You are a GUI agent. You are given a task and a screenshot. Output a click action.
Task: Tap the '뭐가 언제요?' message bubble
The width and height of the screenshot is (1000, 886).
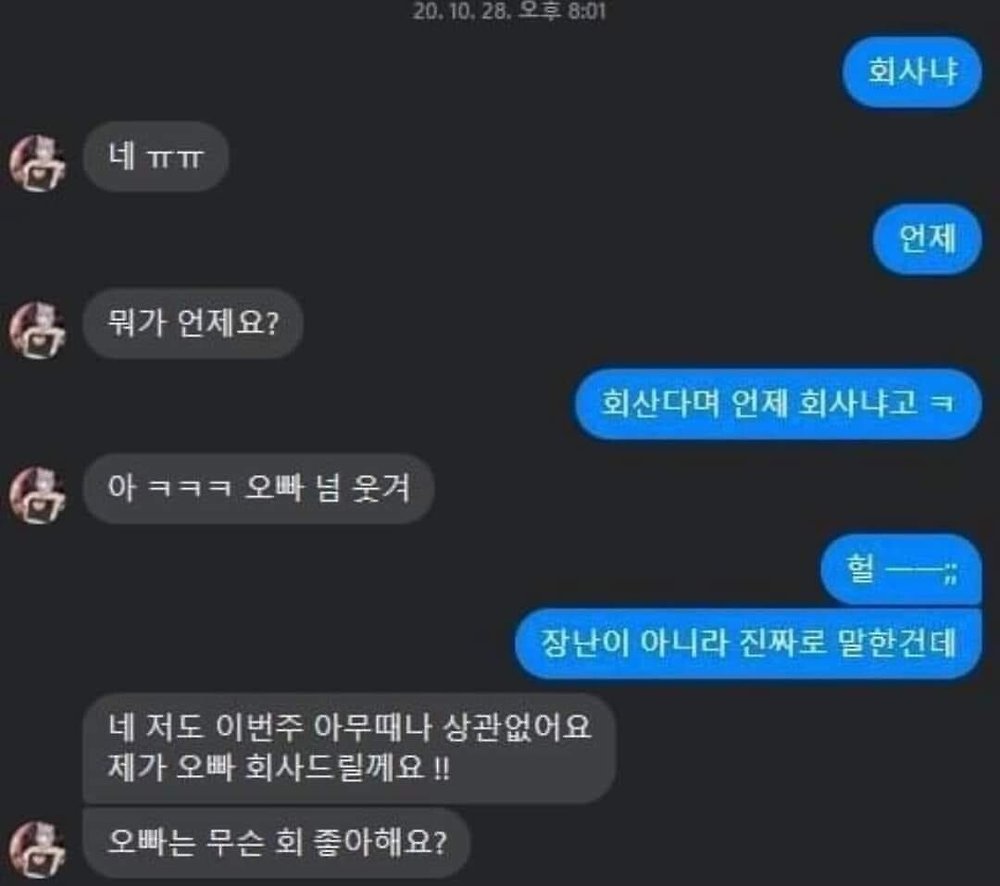coord(193,323)
